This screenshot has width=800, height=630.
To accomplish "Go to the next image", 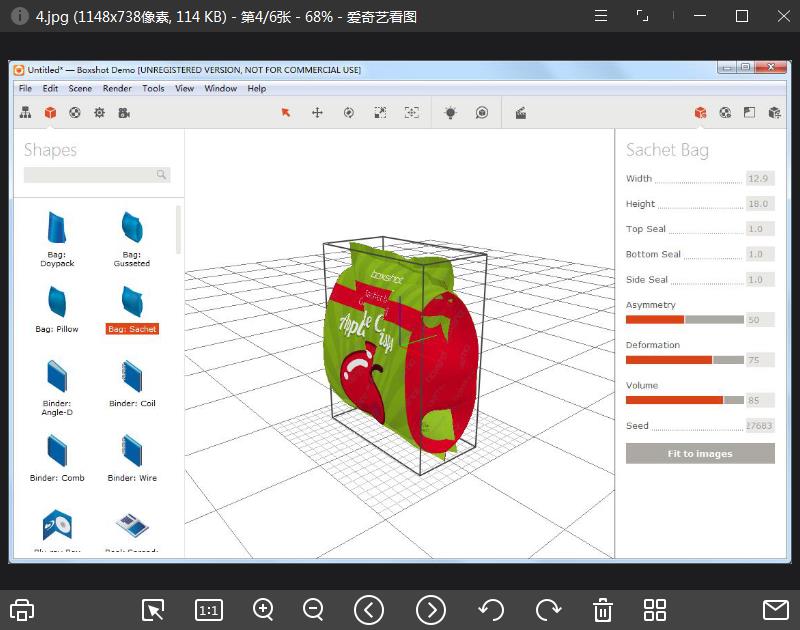I will coord(431,610).
